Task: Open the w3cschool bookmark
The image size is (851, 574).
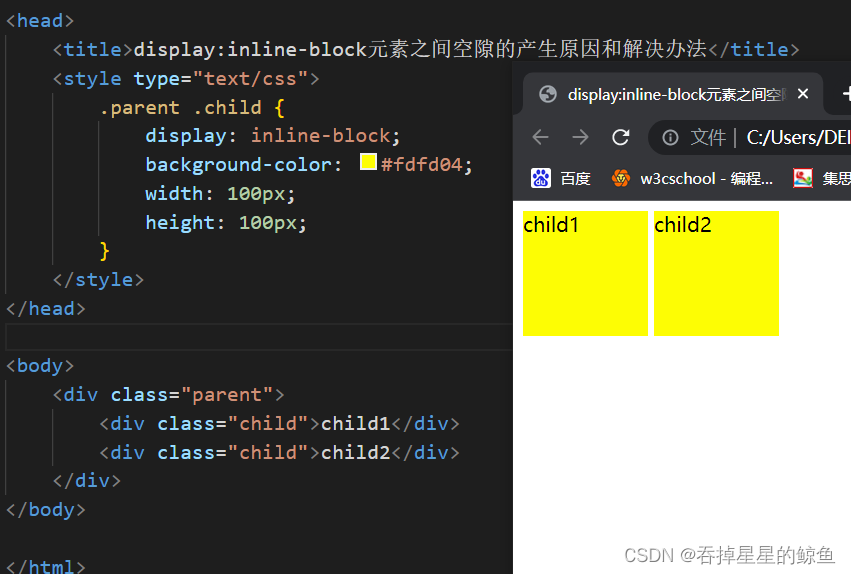Action: click(x=692, y=178)
